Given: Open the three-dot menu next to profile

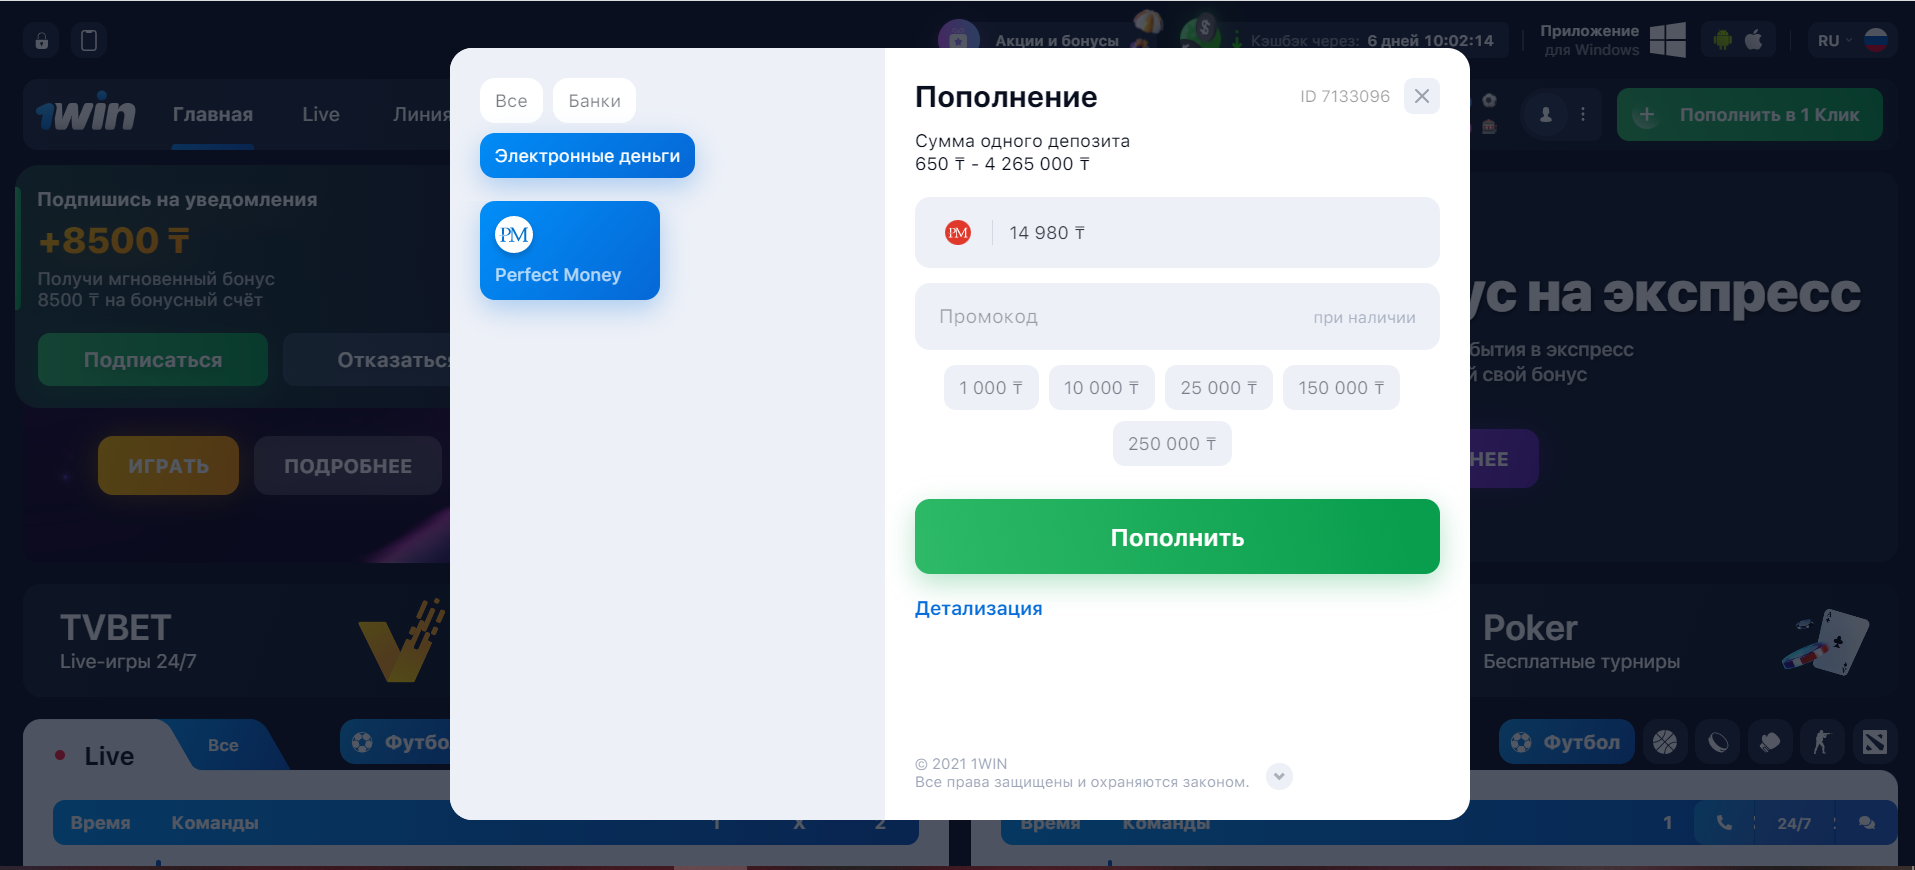Looking at the screenshot, I should coord(1582,115).
